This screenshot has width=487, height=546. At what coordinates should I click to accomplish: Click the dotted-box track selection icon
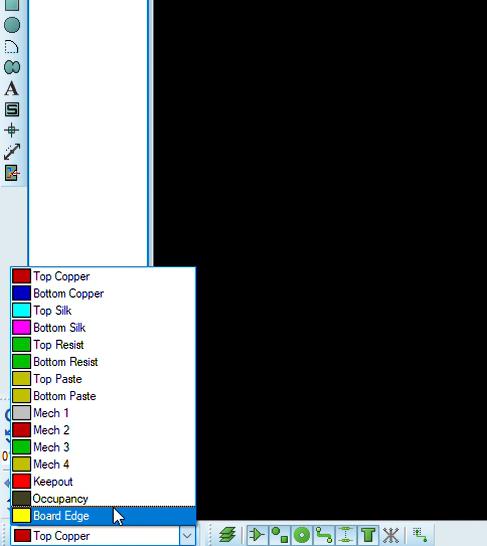[x=420, y=535]
